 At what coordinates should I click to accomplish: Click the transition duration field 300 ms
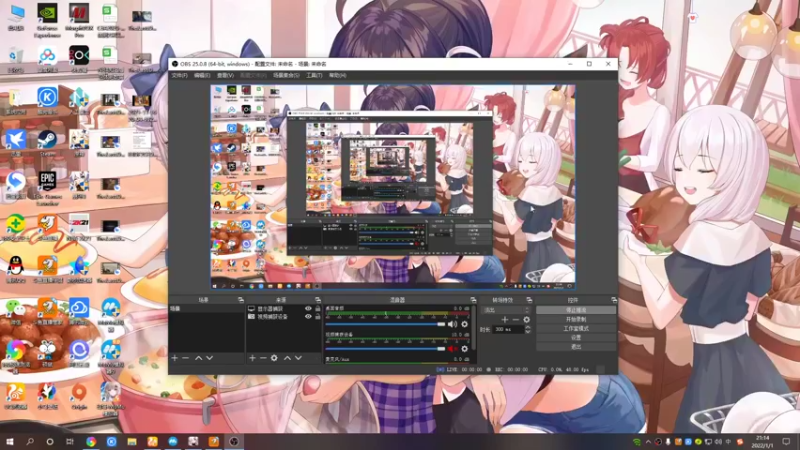click(508, 330)
